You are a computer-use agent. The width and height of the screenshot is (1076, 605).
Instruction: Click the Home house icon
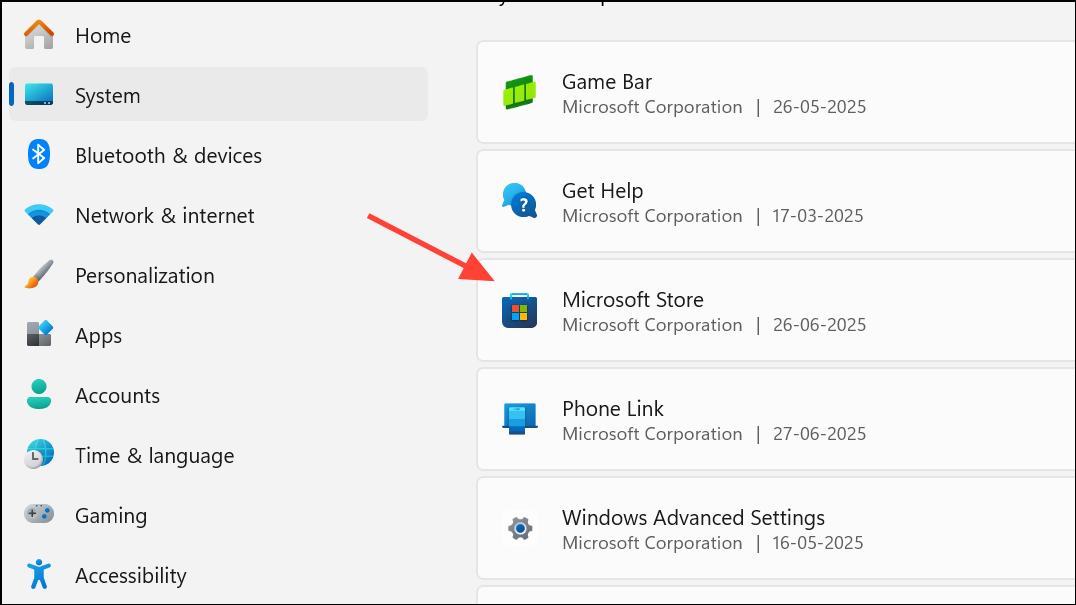point(39,35)
